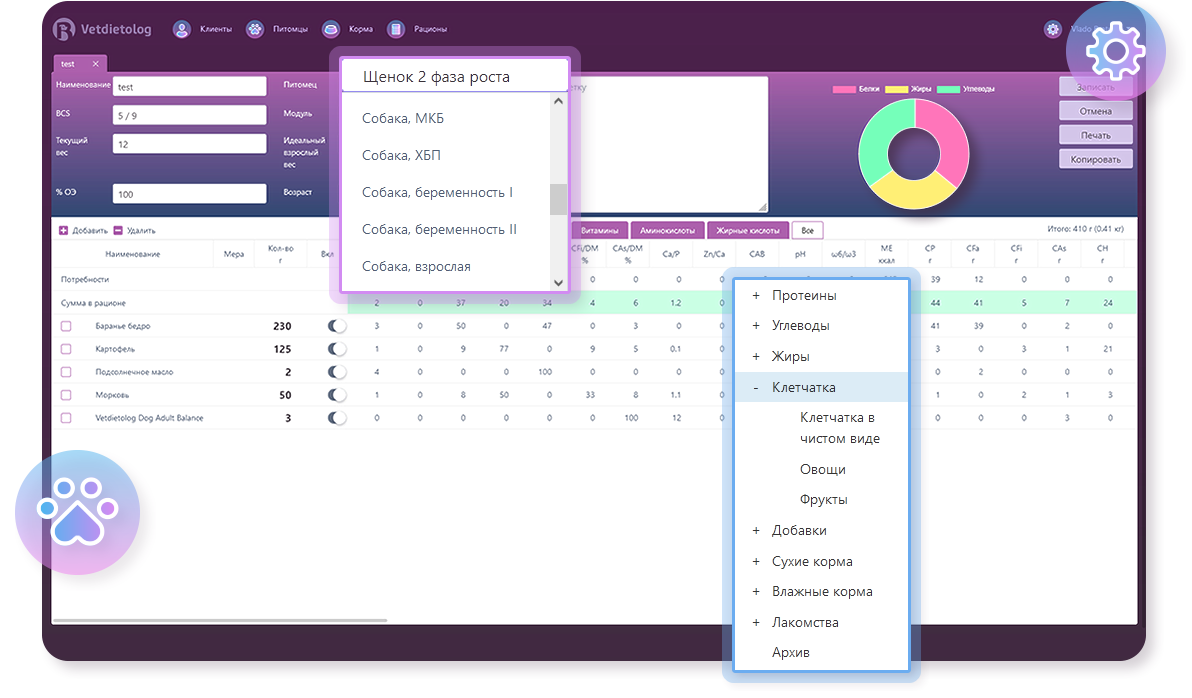Screen dimensions: 1192x698
Task: Click the large settings gear icon
Action: tap(1114, 52)
